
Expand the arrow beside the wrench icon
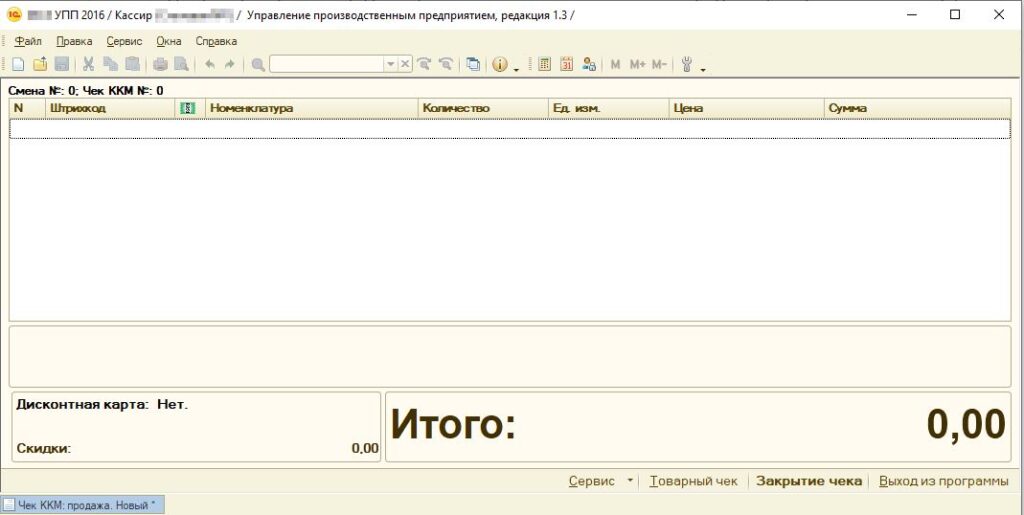pos(703,69)
